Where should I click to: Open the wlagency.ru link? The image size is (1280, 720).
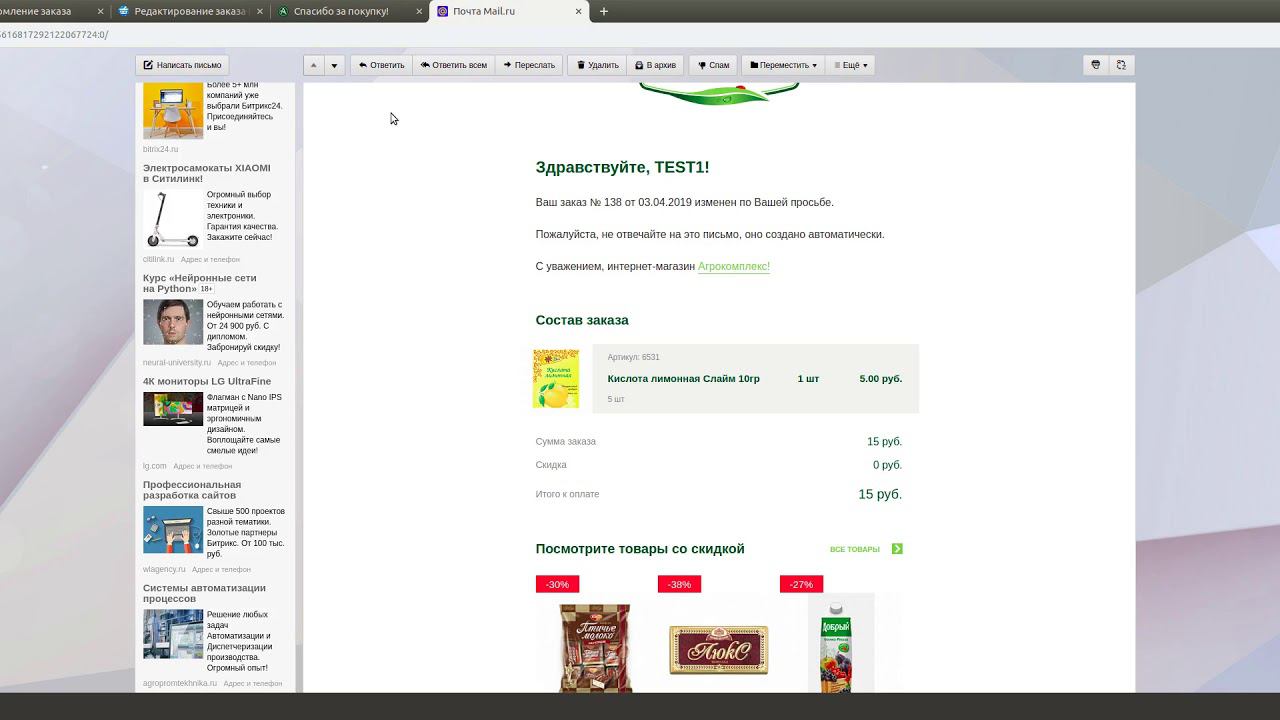coord(164,569)
